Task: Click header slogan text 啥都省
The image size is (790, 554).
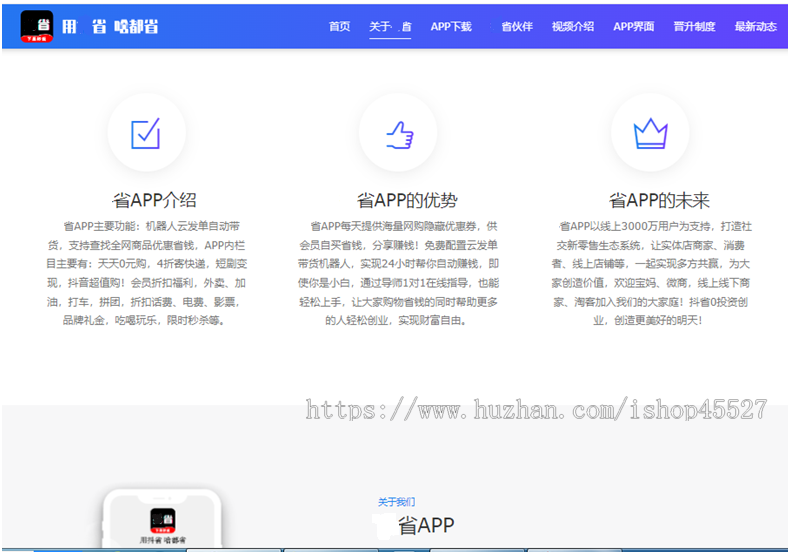Action: pos(136,27)
